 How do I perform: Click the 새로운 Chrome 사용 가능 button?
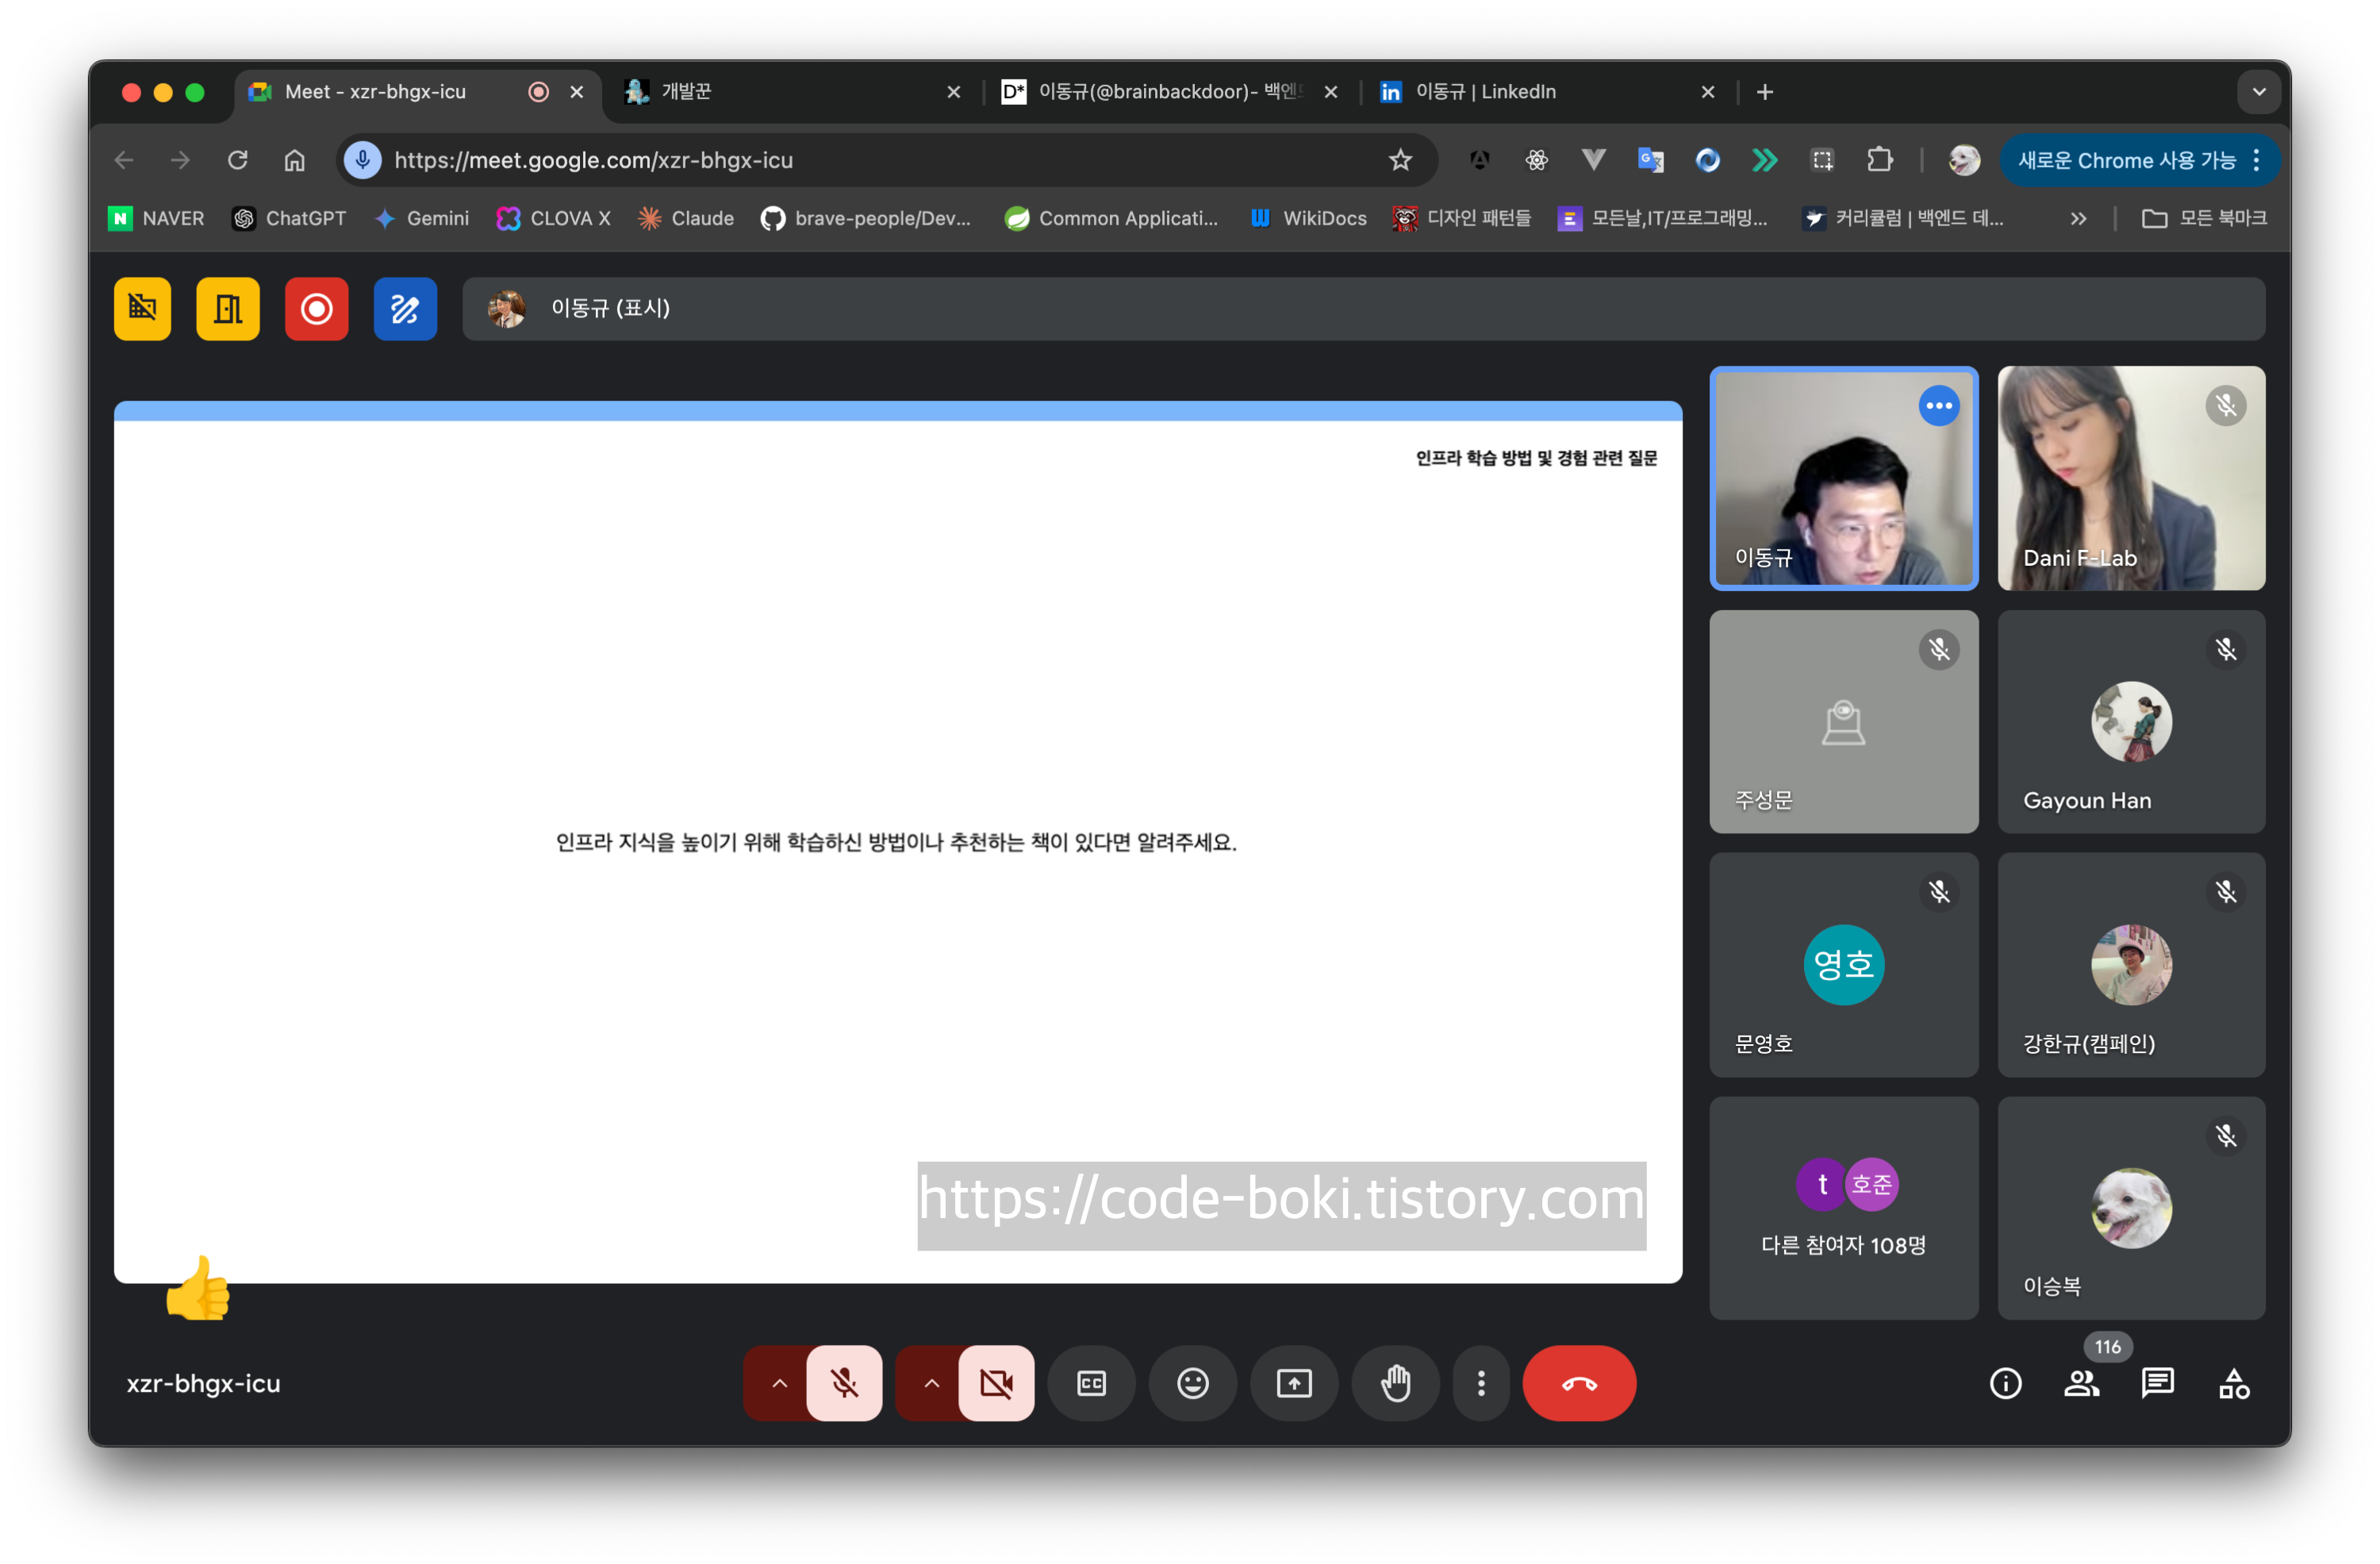pyautogui.click(x=2125, y=160)
